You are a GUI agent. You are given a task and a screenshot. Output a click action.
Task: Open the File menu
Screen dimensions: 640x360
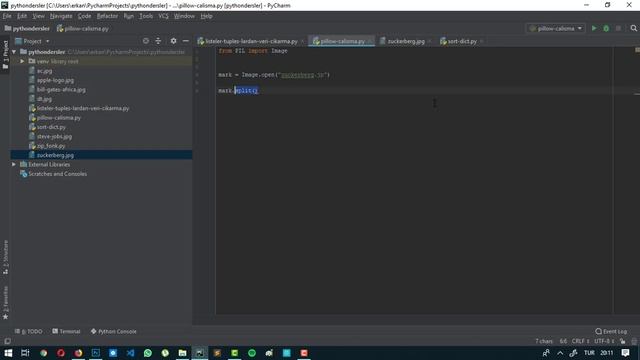[x=7, y=16]
